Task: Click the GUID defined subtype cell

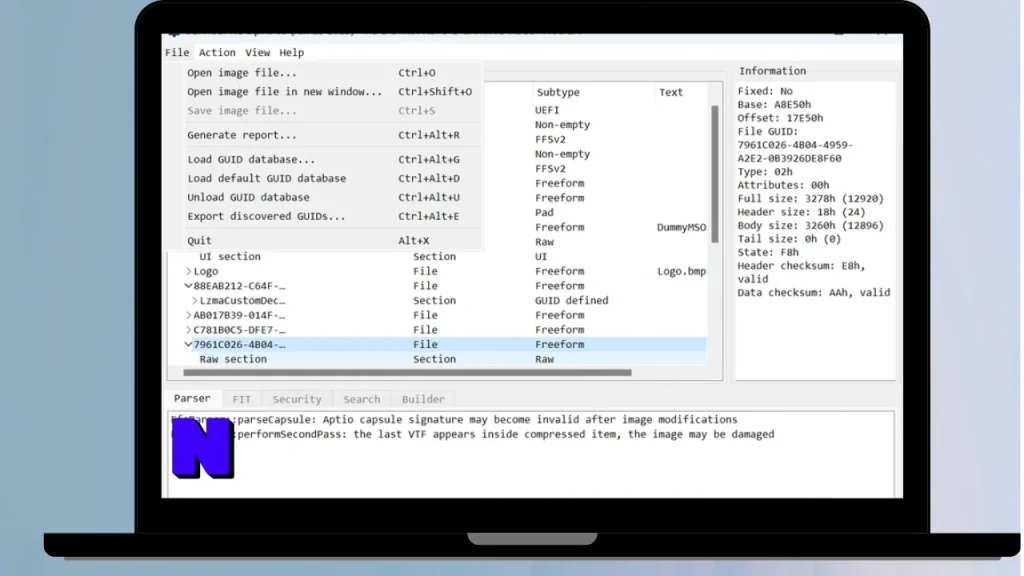Action: click(571, 300)
